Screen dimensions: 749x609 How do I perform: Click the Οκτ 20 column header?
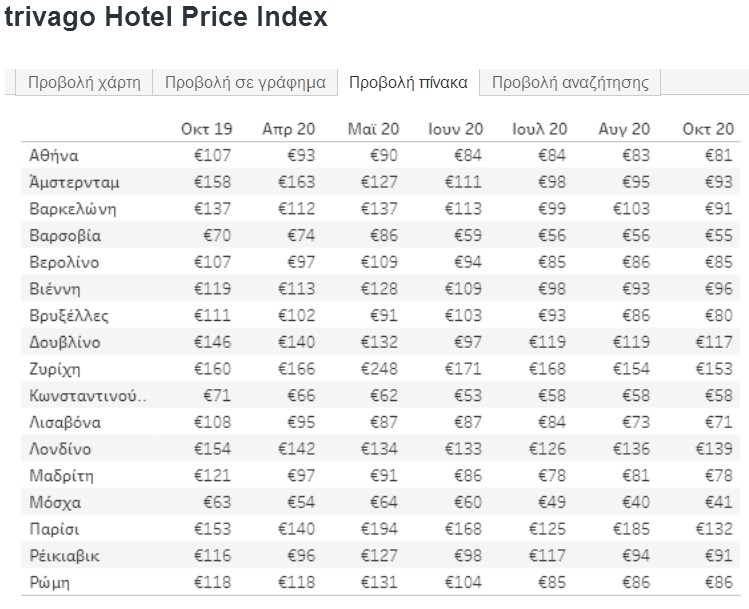(708, 129)
